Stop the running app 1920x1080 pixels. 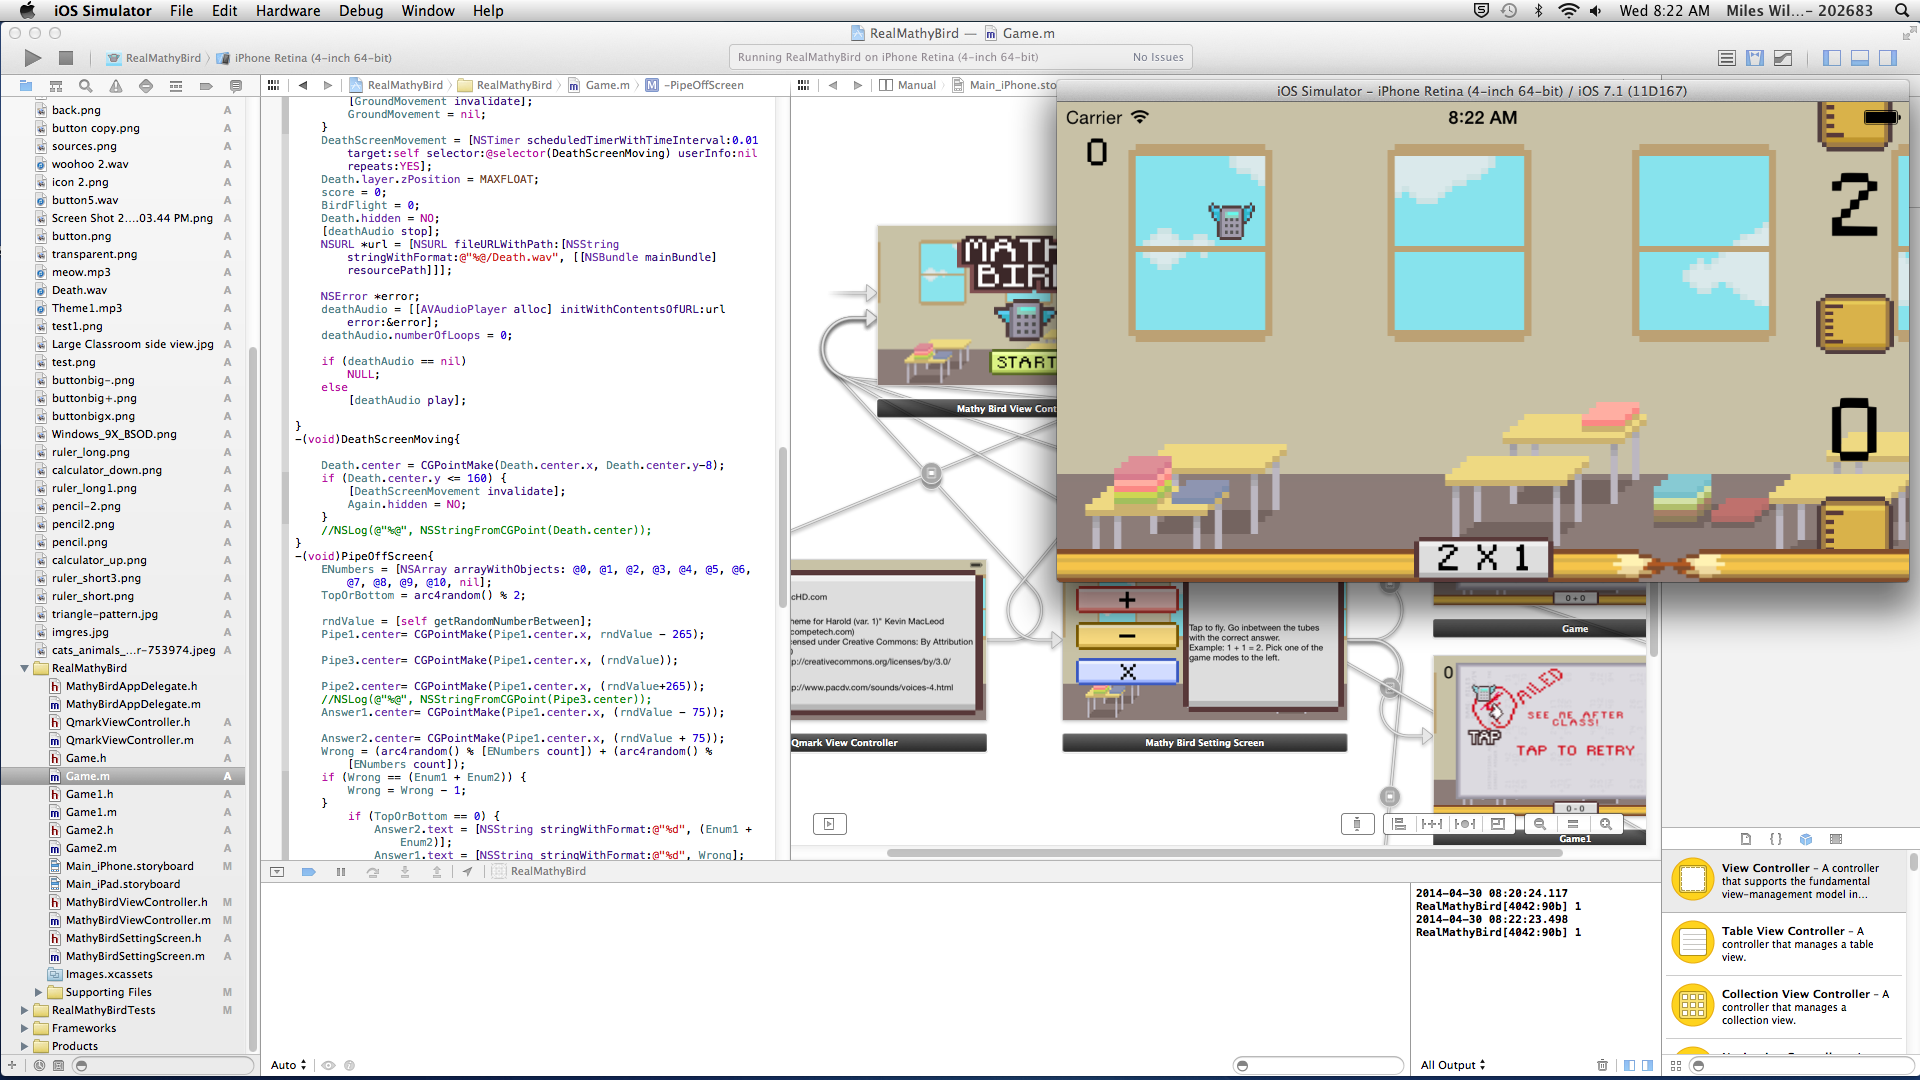pos(66,58)
